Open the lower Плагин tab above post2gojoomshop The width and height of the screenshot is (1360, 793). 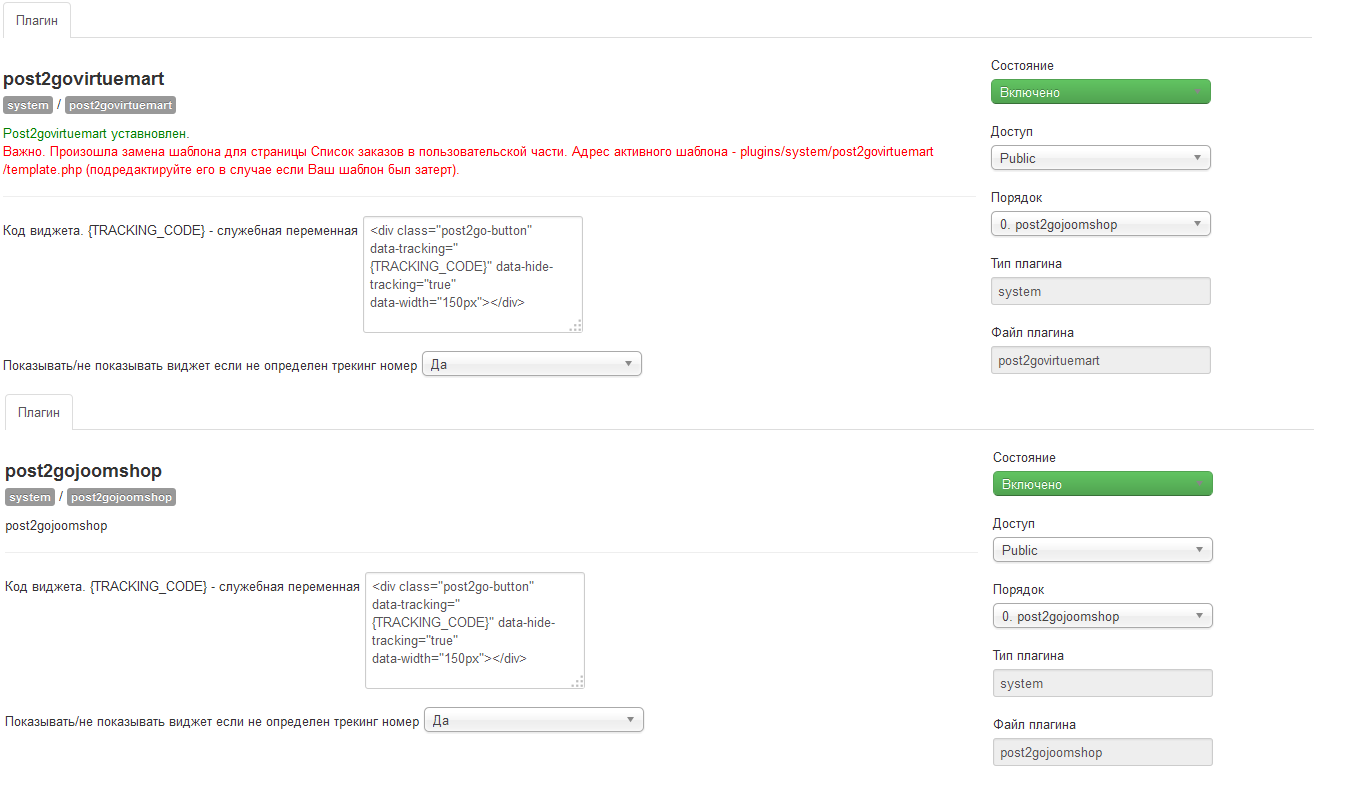tap(38, 412)
